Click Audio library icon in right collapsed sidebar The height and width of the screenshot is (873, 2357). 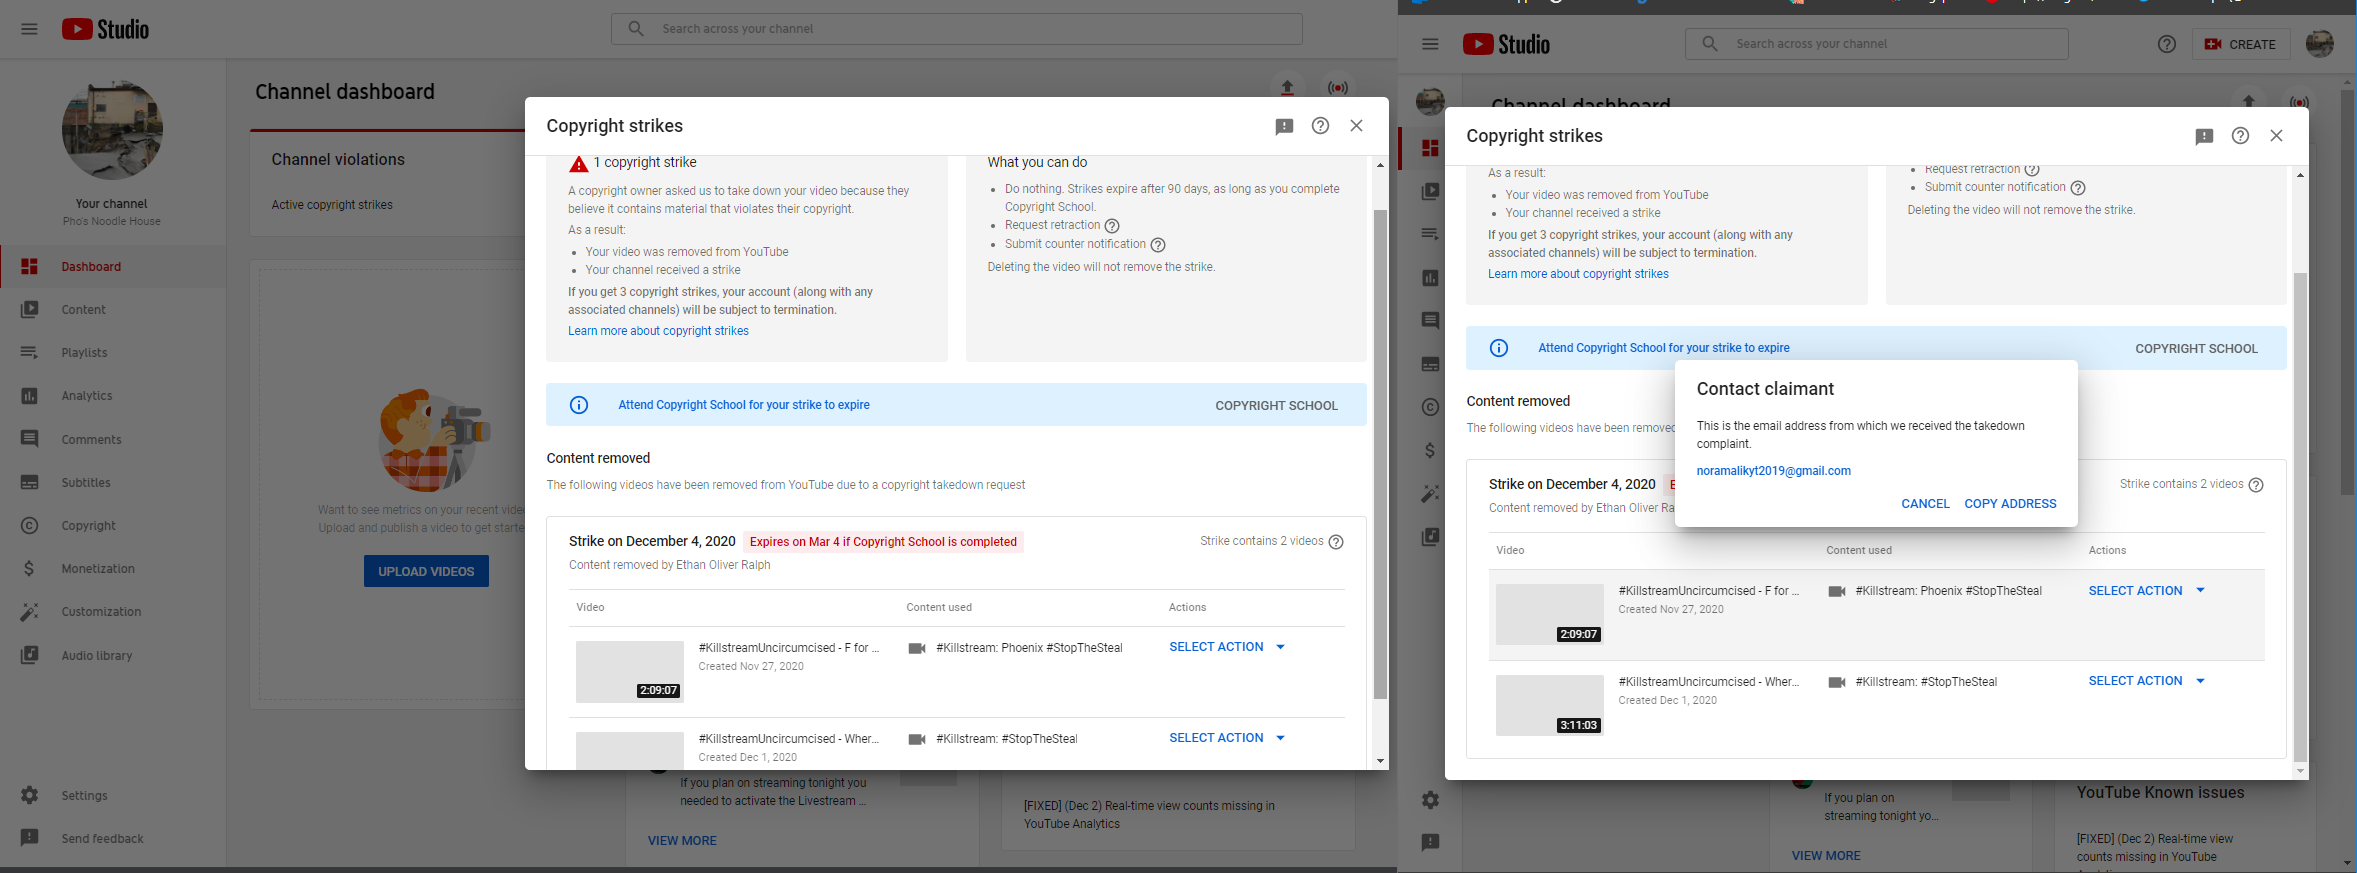tap(1430, 537)
